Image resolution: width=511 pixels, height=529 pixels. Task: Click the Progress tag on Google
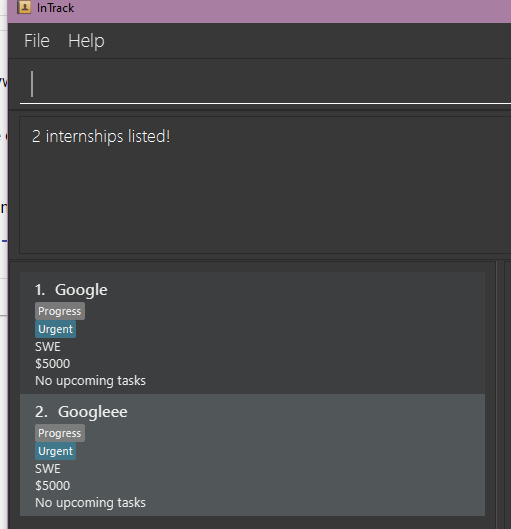click(60, 311)
